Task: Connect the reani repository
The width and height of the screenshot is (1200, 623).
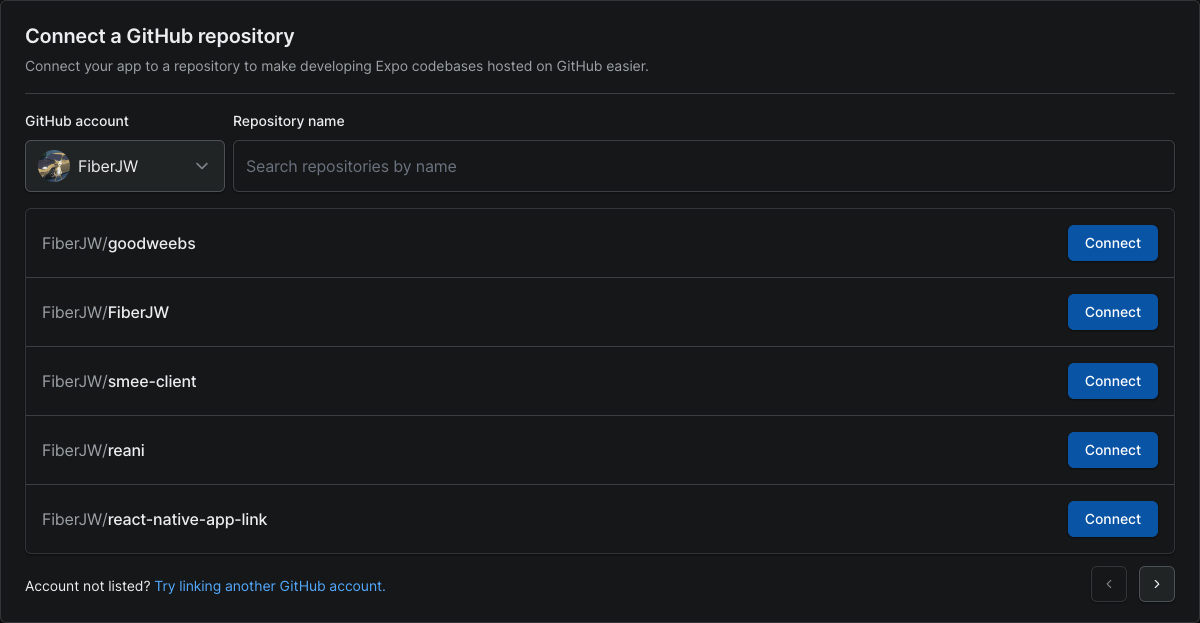Action: 1112,450
